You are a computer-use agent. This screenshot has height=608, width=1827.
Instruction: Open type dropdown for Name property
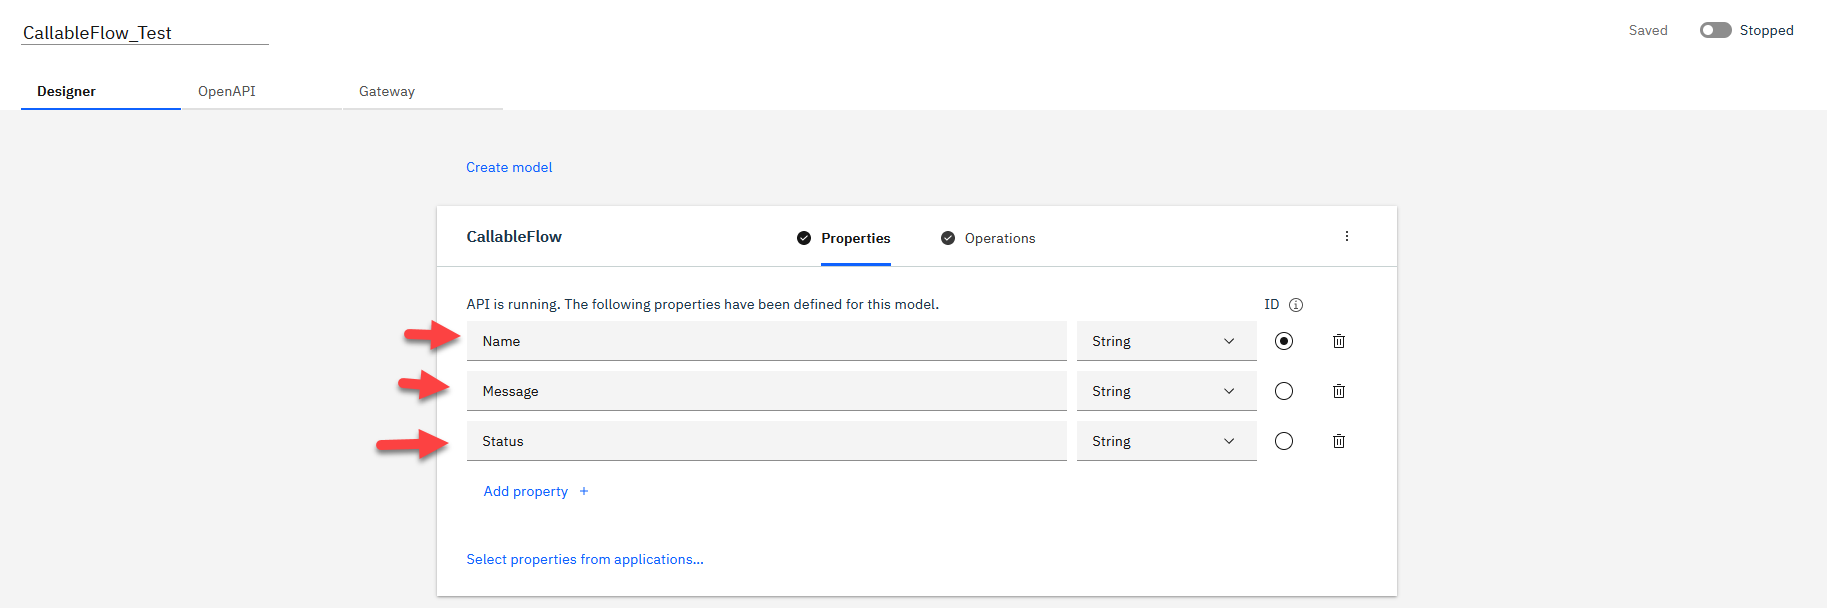(1166, 341)
